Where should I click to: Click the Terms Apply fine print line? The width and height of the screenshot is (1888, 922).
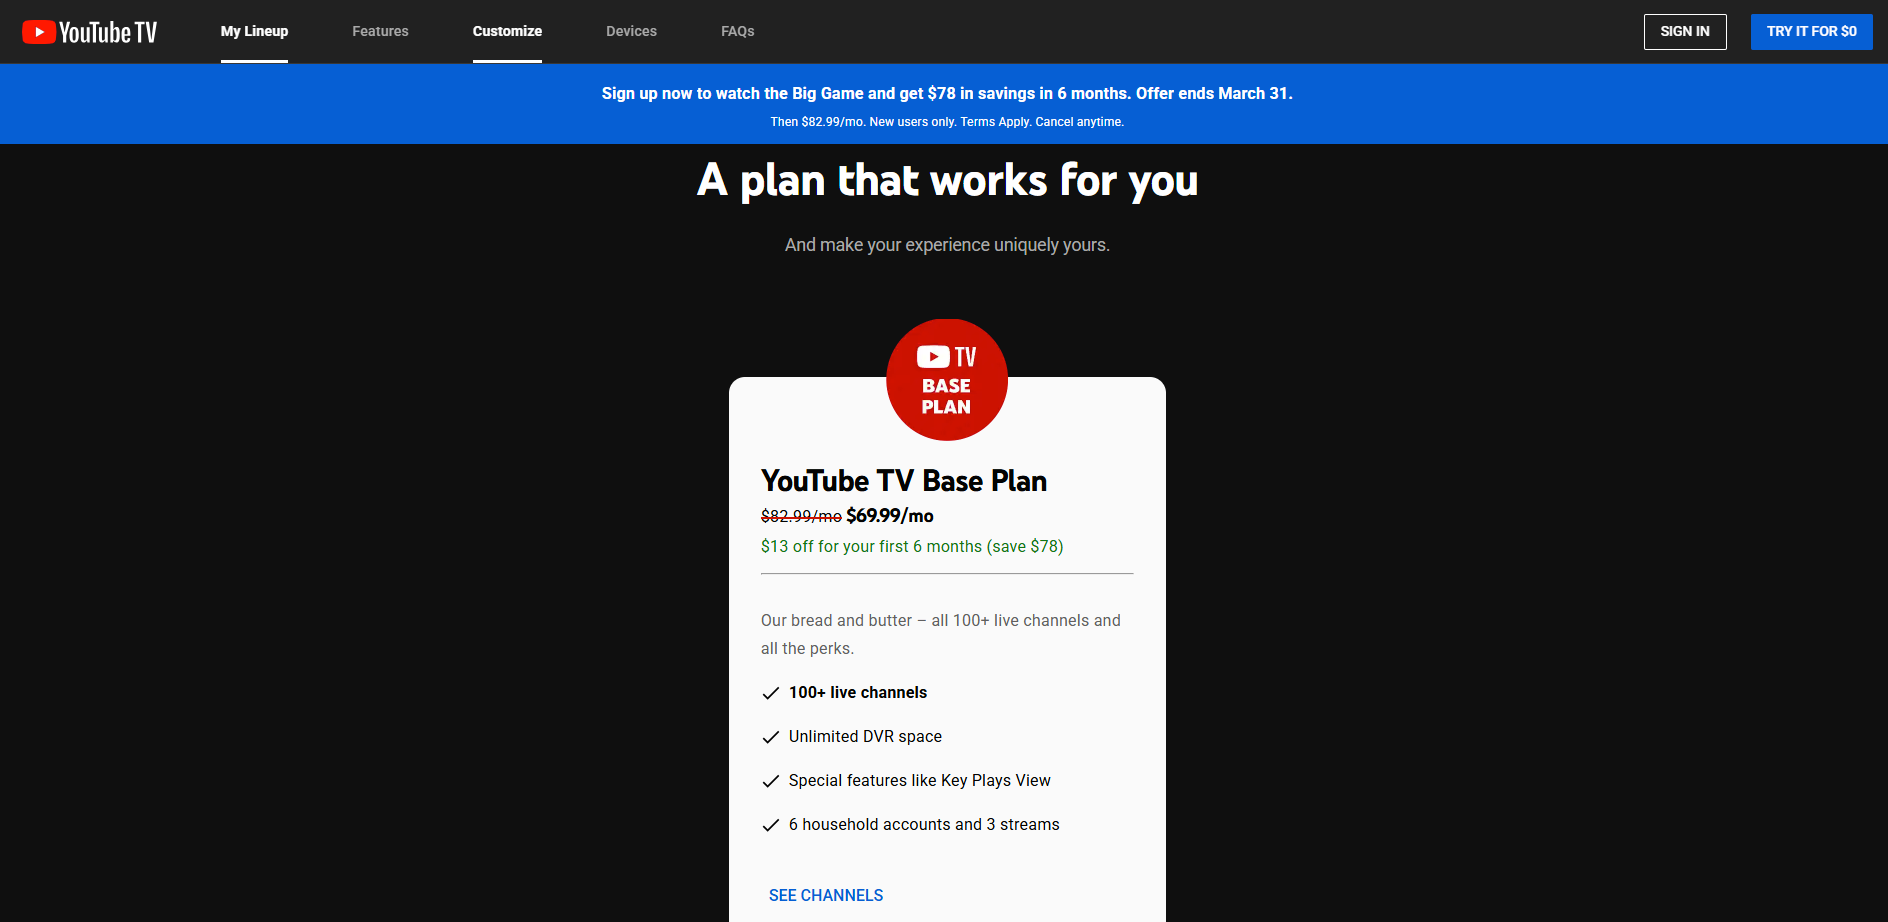[947, 122]
